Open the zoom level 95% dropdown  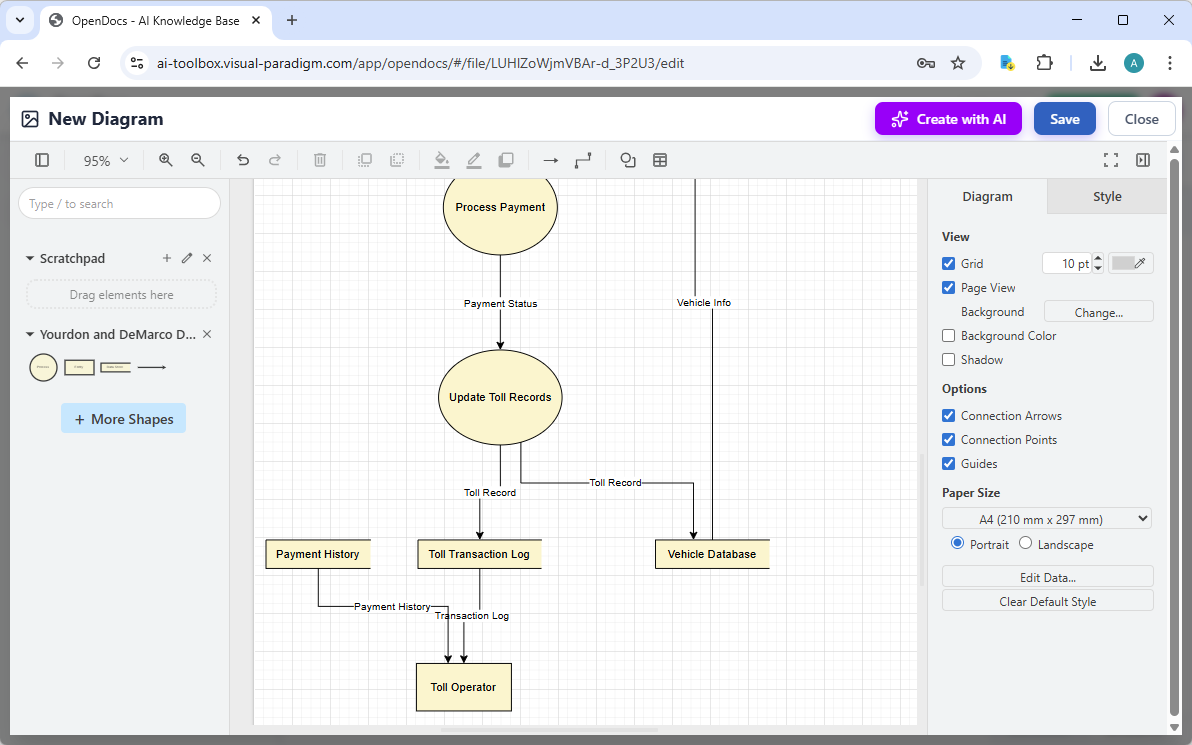[104, 160]
